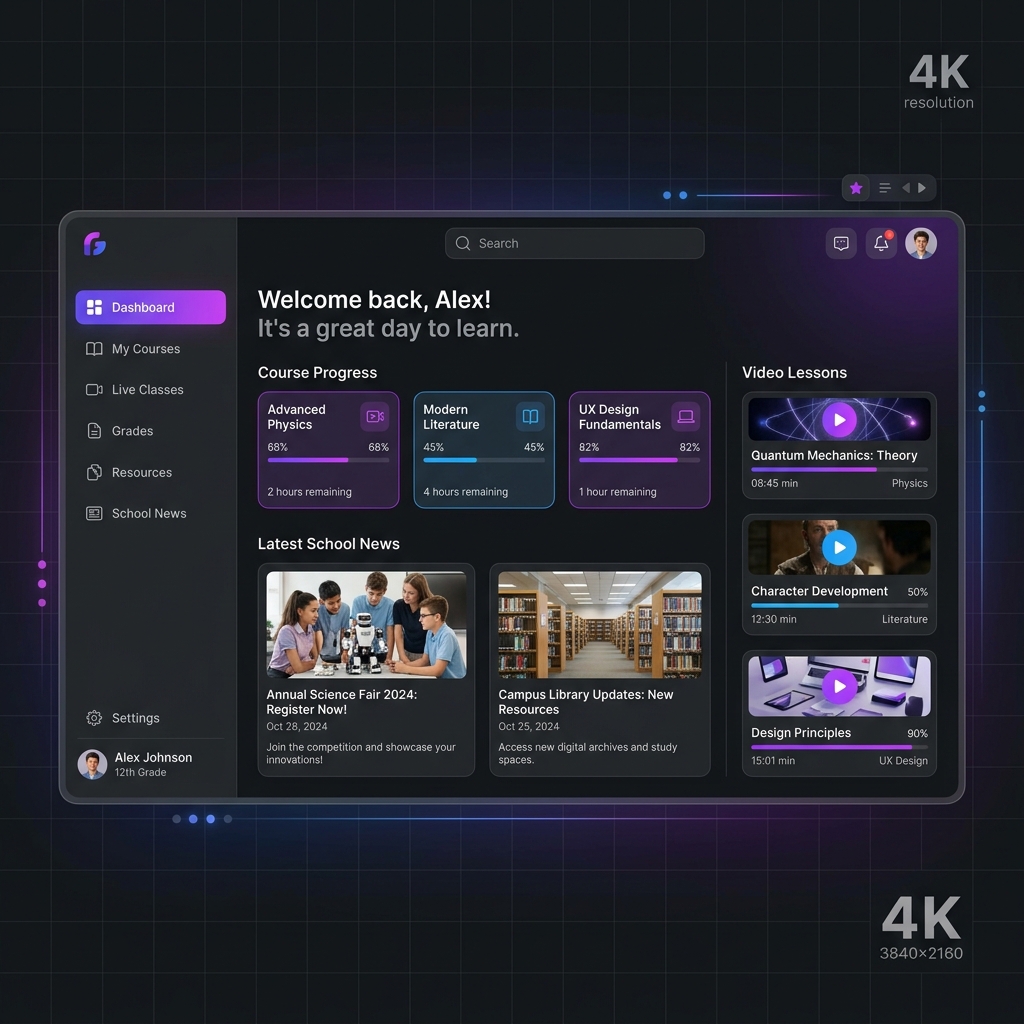The height and width of the screenshot is (1024, 1024).
Task: Click the Oct 28, 2024 date
Action: (297, 726)
